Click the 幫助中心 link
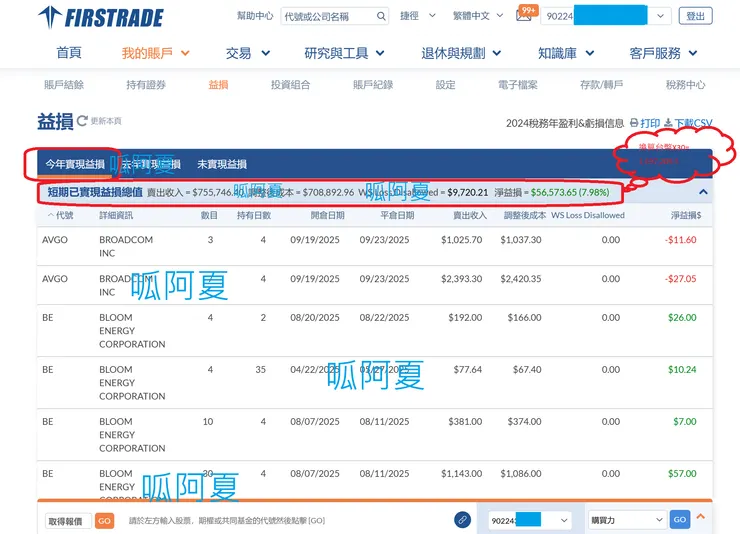Image resolution: width=740 pixels, height=534 pixels. (255, 16)
